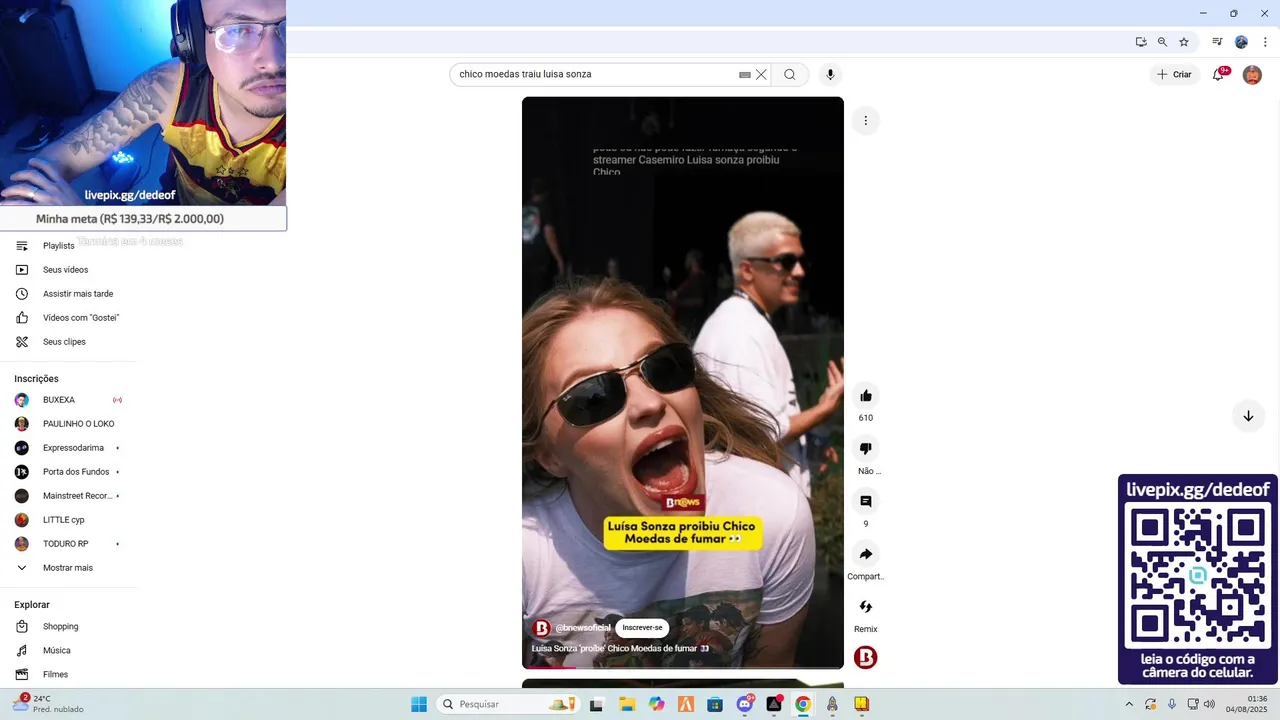The width and height of the screenshot is (1280, 720).
Task: Open comments showing 9 on Short
Action: pyautogui.click(x=866, y=501)
